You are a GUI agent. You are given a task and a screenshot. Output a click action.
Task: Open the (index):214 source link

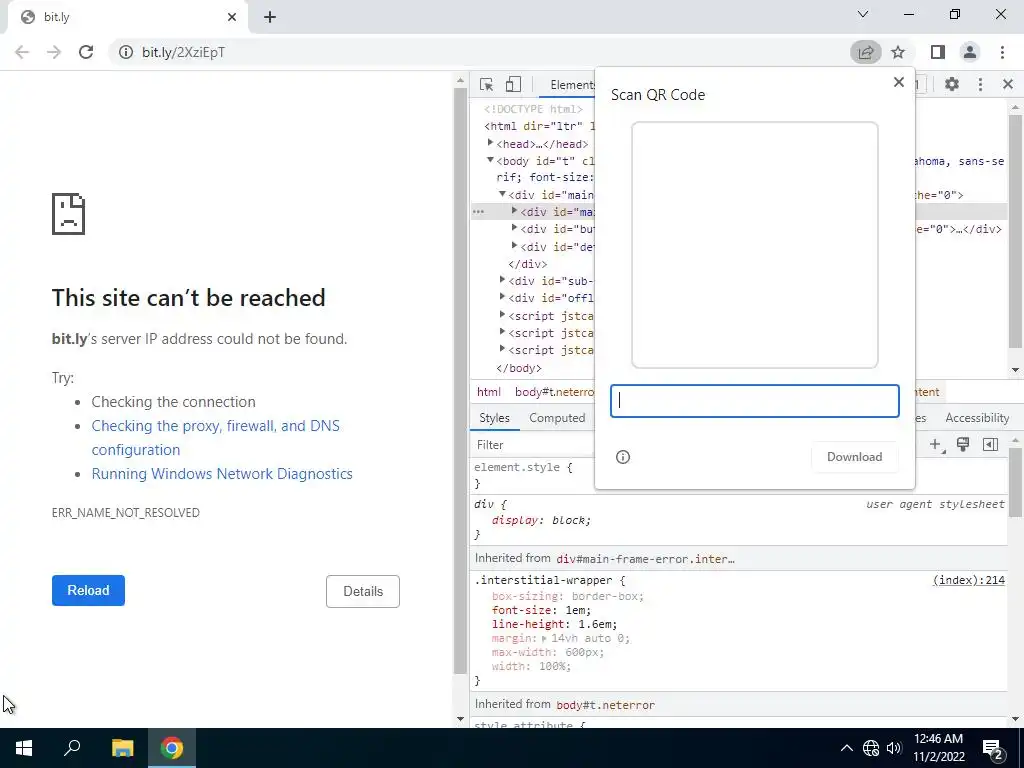click(968, 580)
